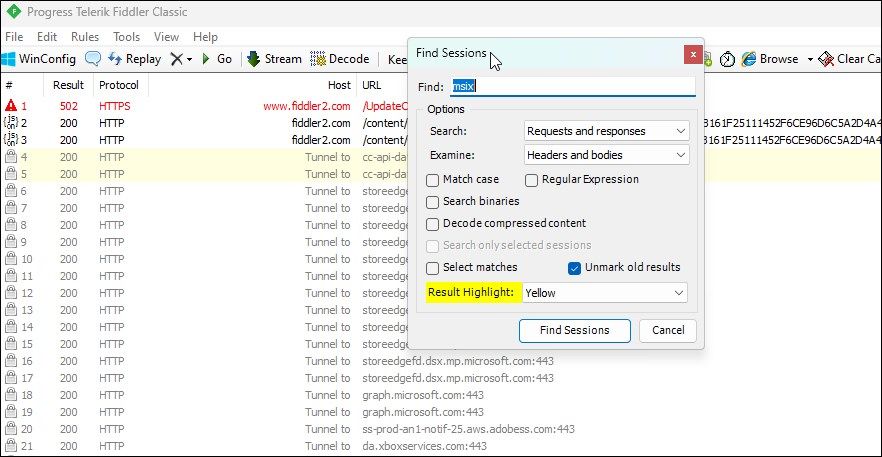The height and width of the screenshot is (457, 882).
Task: Click ss-prod-an1-notif-25.aws.adobess.com:443 URL
Action: coord(469,429)
